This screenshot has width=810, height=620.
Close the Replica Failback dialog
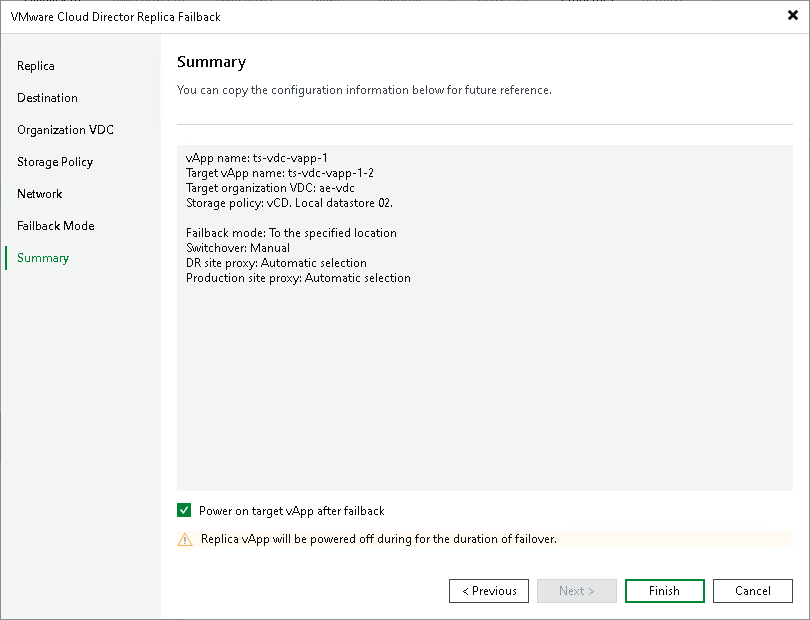[x=792, y=16]
